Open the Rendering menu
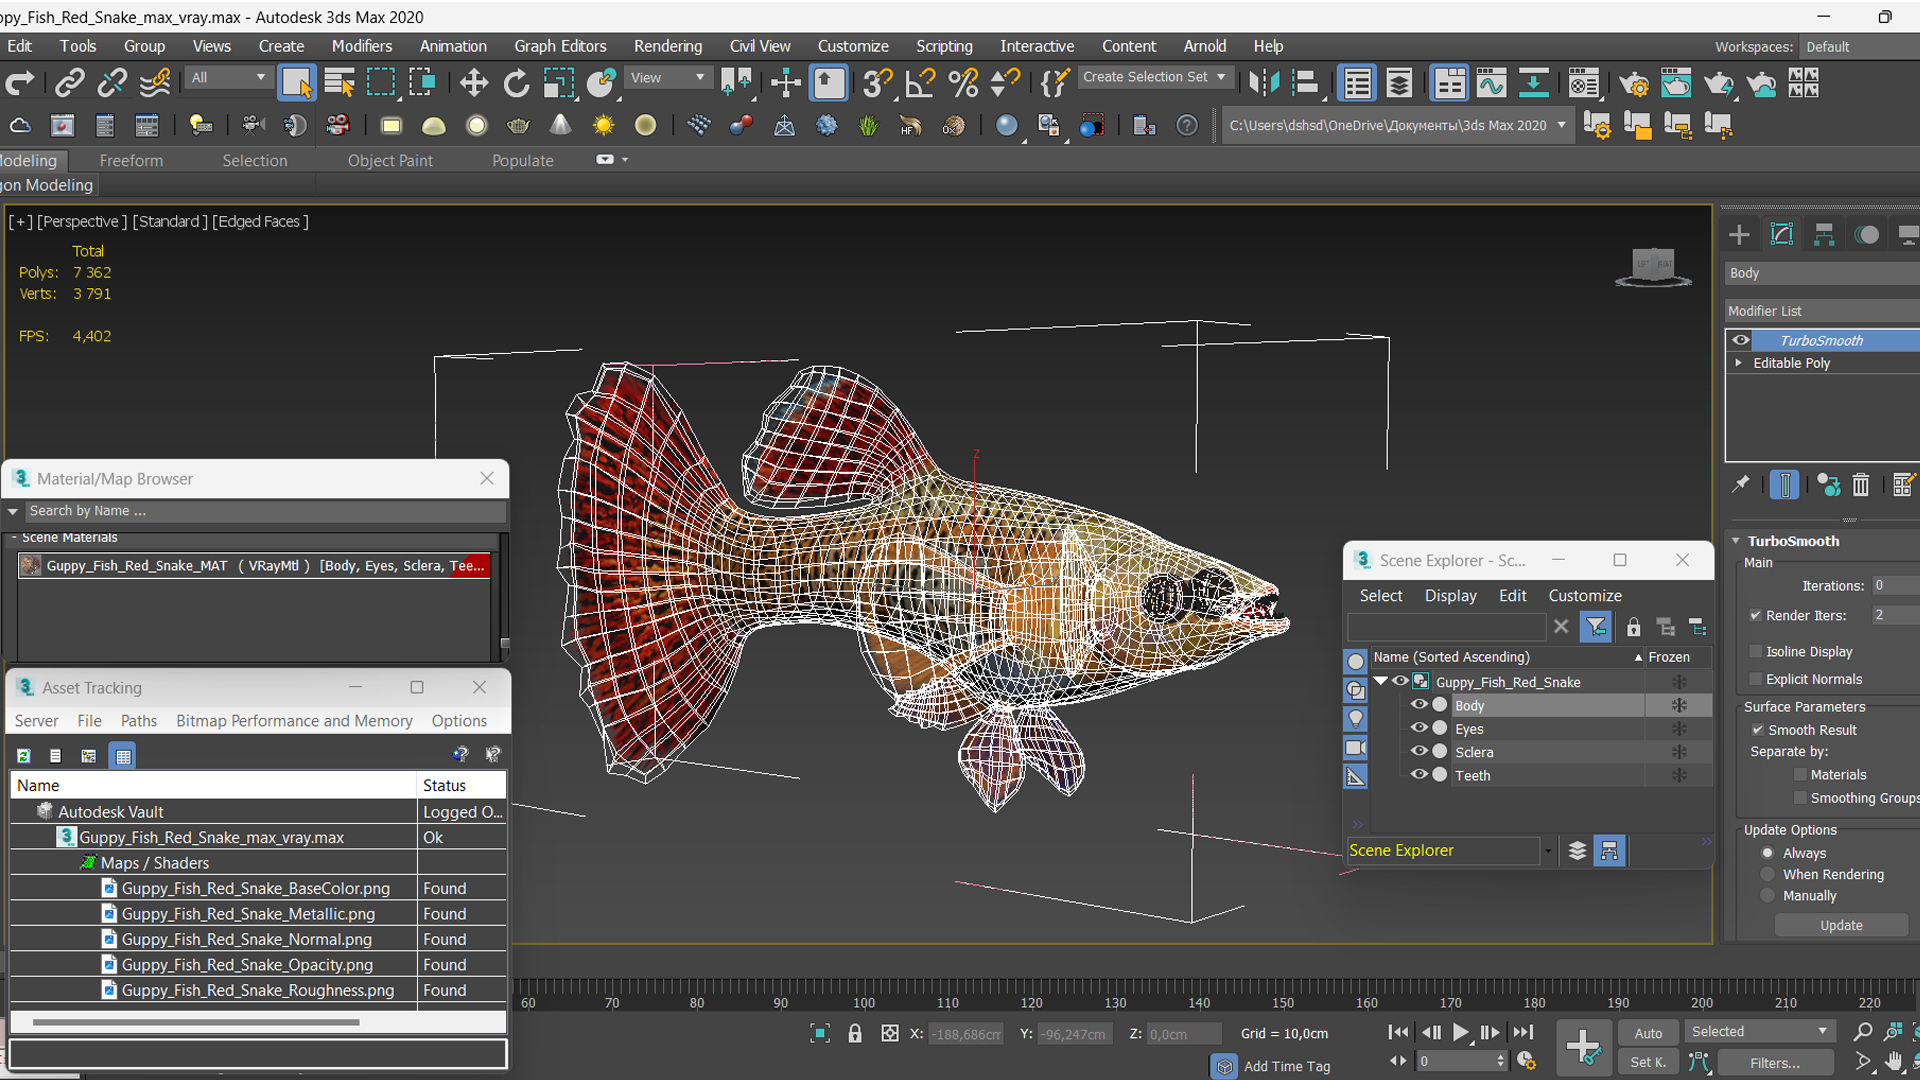The width and height of the screenshot is (1920, 1080). pyautogui.click(x=668, y=46)
